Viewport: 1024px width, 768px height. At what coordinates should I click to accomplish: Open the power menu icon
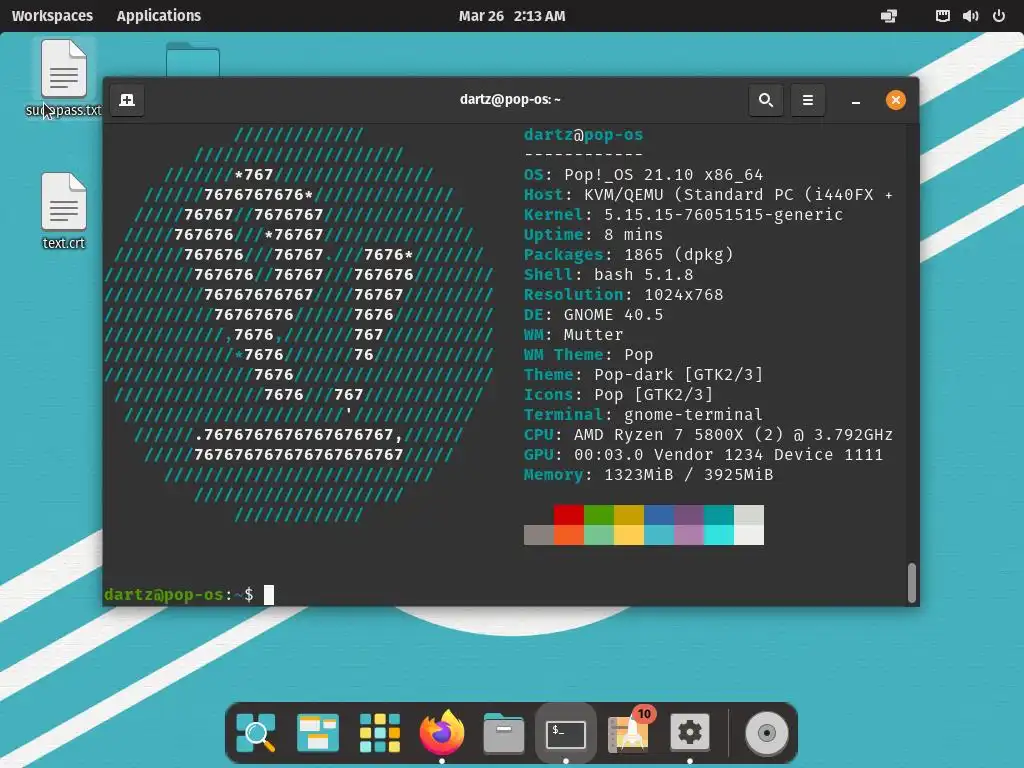(999, 16)
